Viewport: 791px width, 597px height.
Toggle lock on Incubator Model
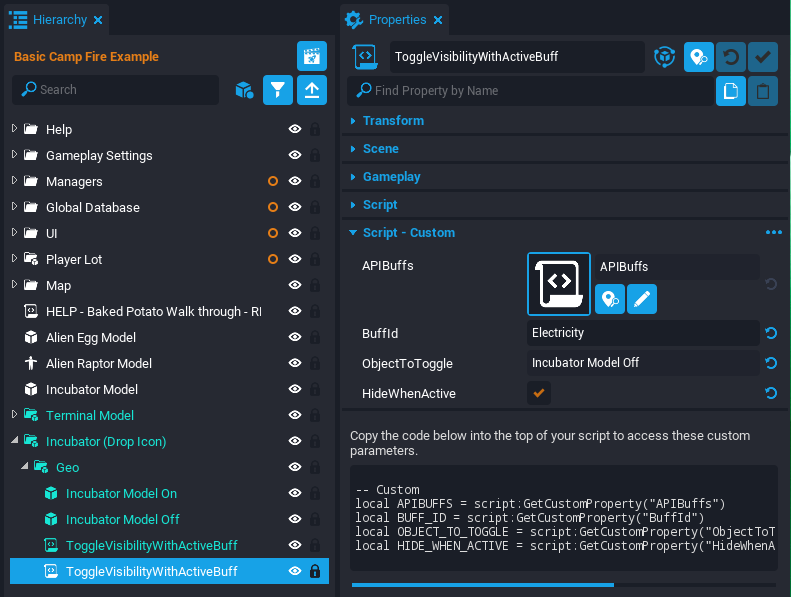tap(315, 389)
